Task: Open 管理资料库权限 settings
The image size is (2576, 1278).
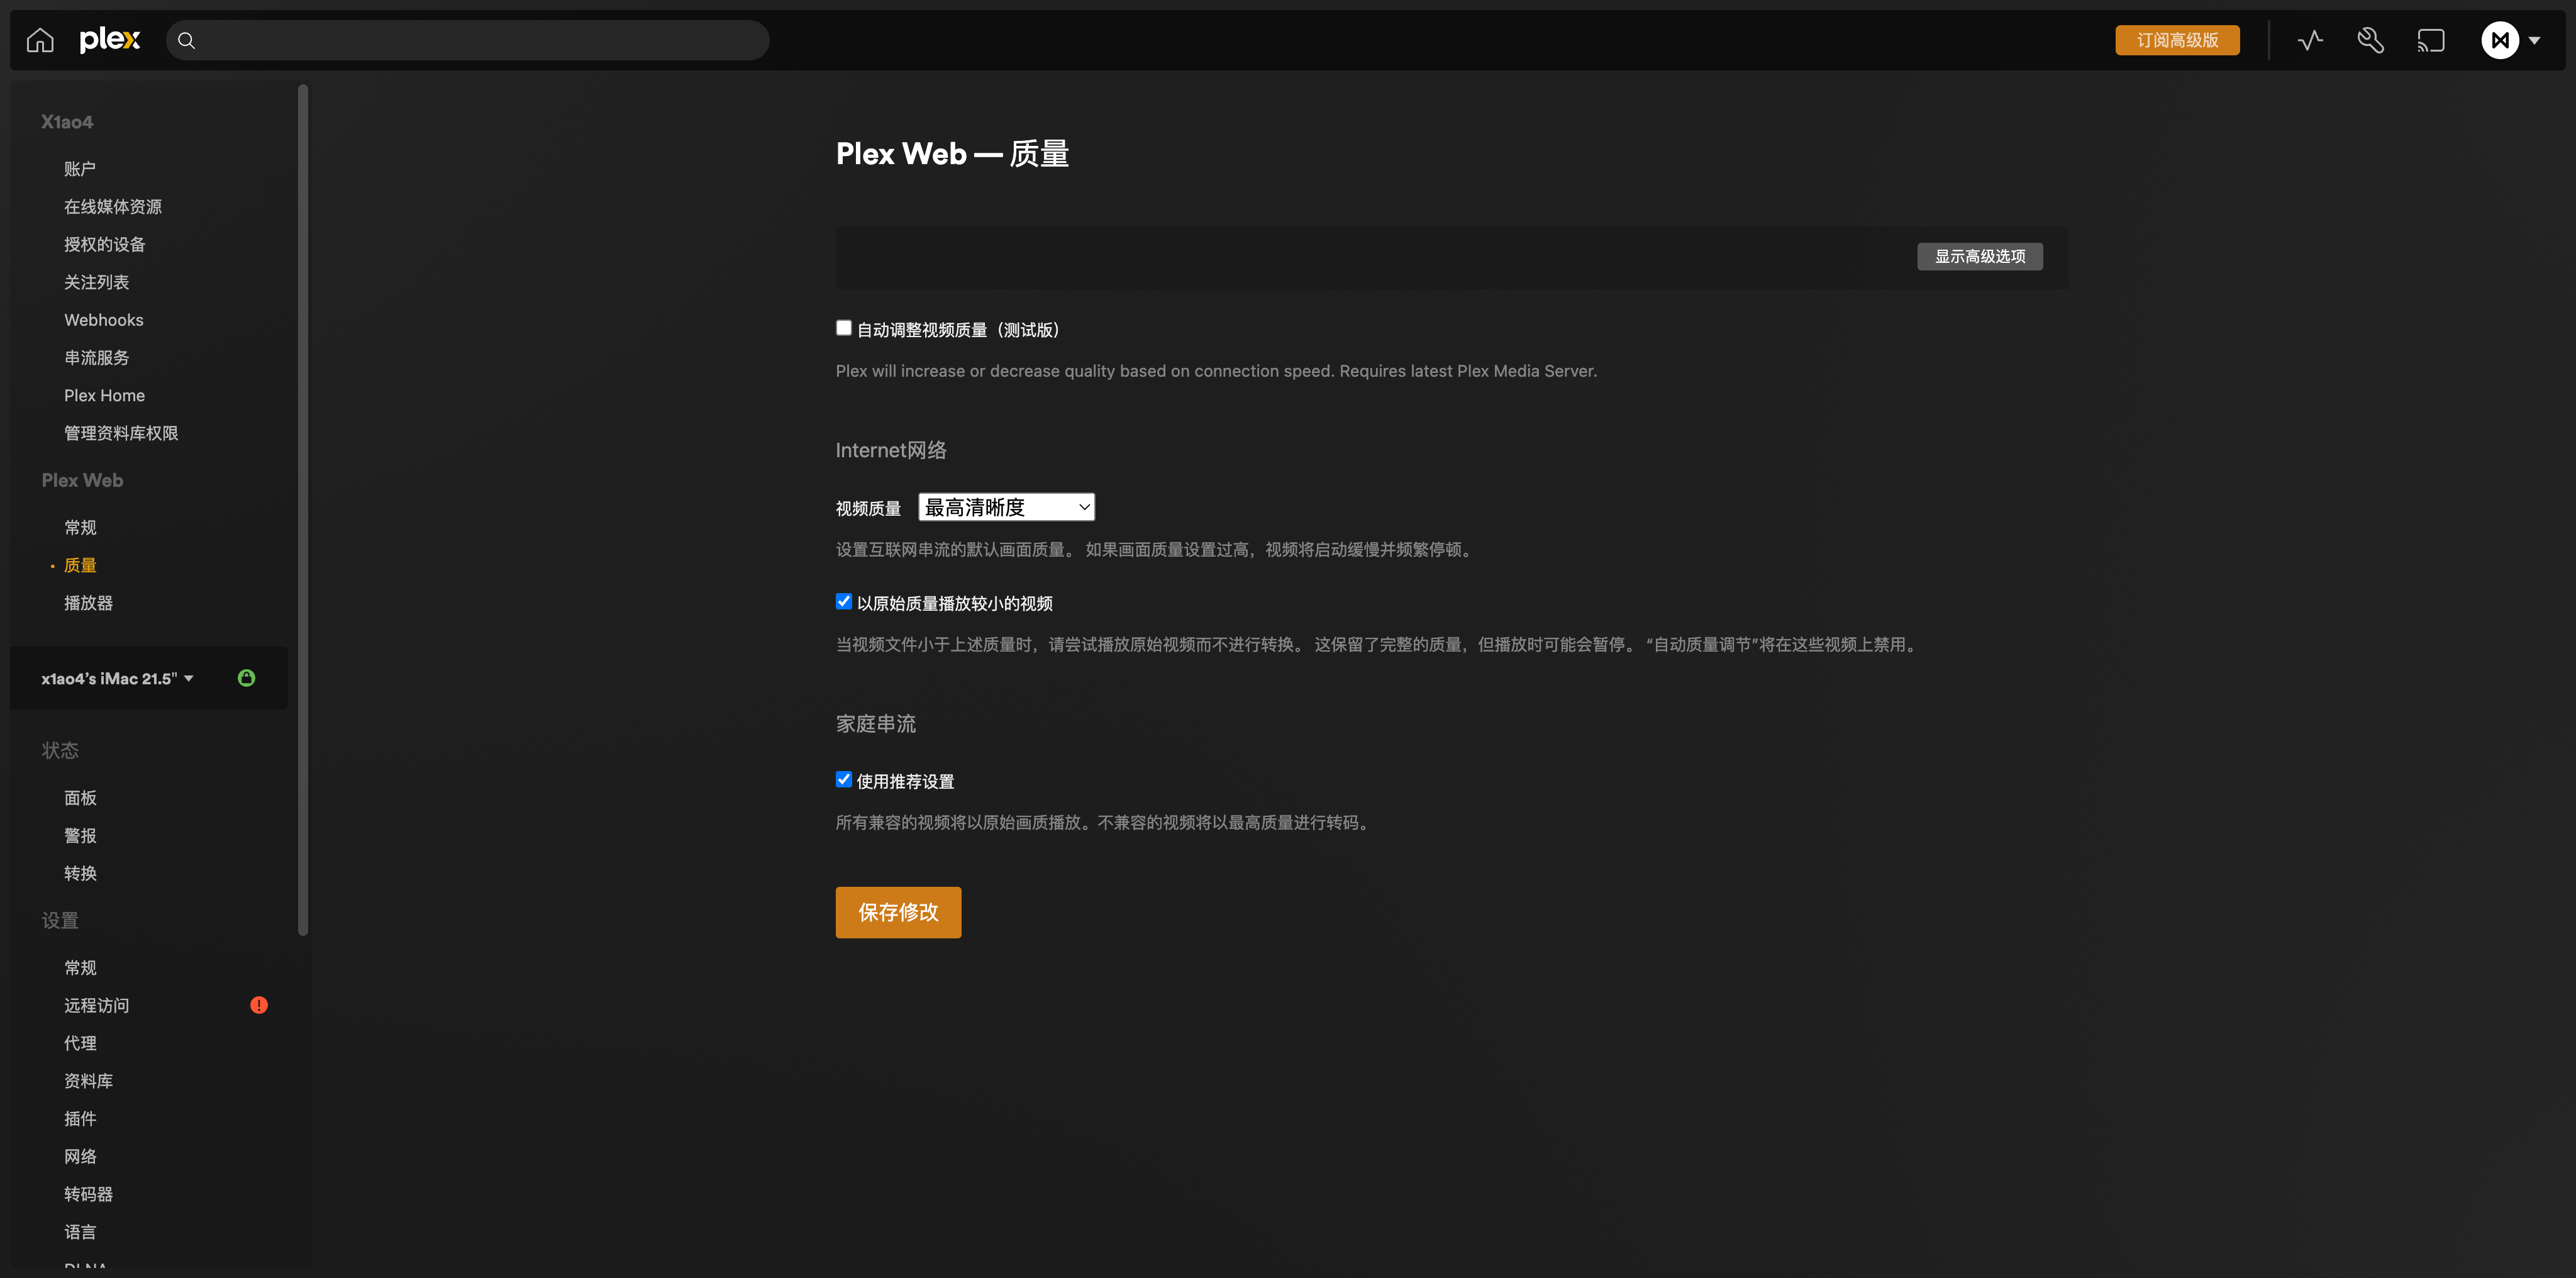Action: pos(121,433)
